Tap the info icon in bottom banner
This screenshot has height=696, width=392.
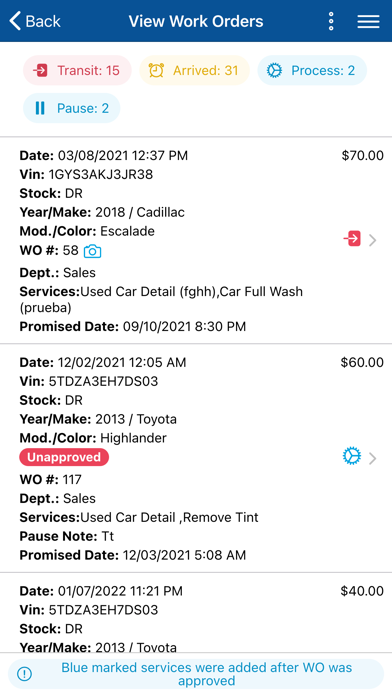(24, 674)
